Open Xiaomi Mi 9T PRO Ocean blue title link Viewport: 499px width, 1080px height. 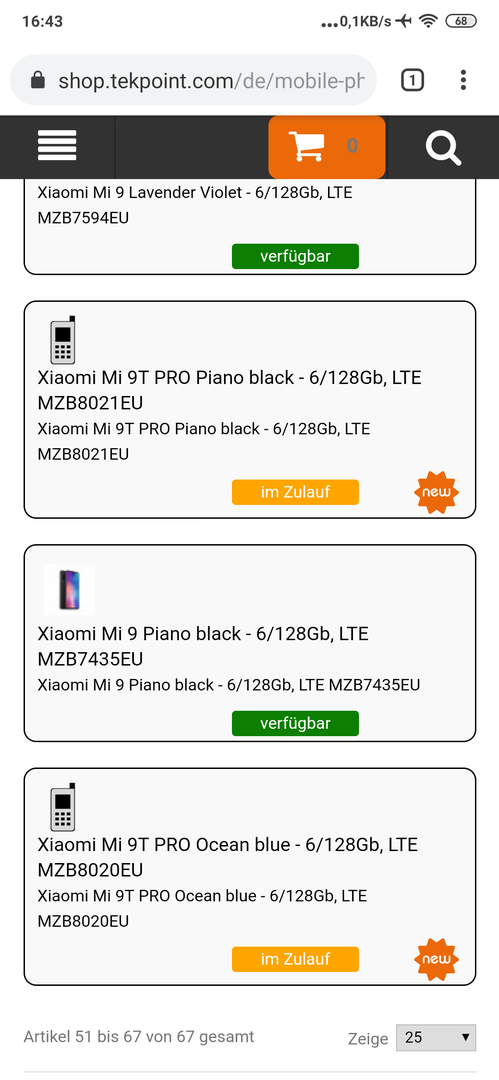coord(228,857)
